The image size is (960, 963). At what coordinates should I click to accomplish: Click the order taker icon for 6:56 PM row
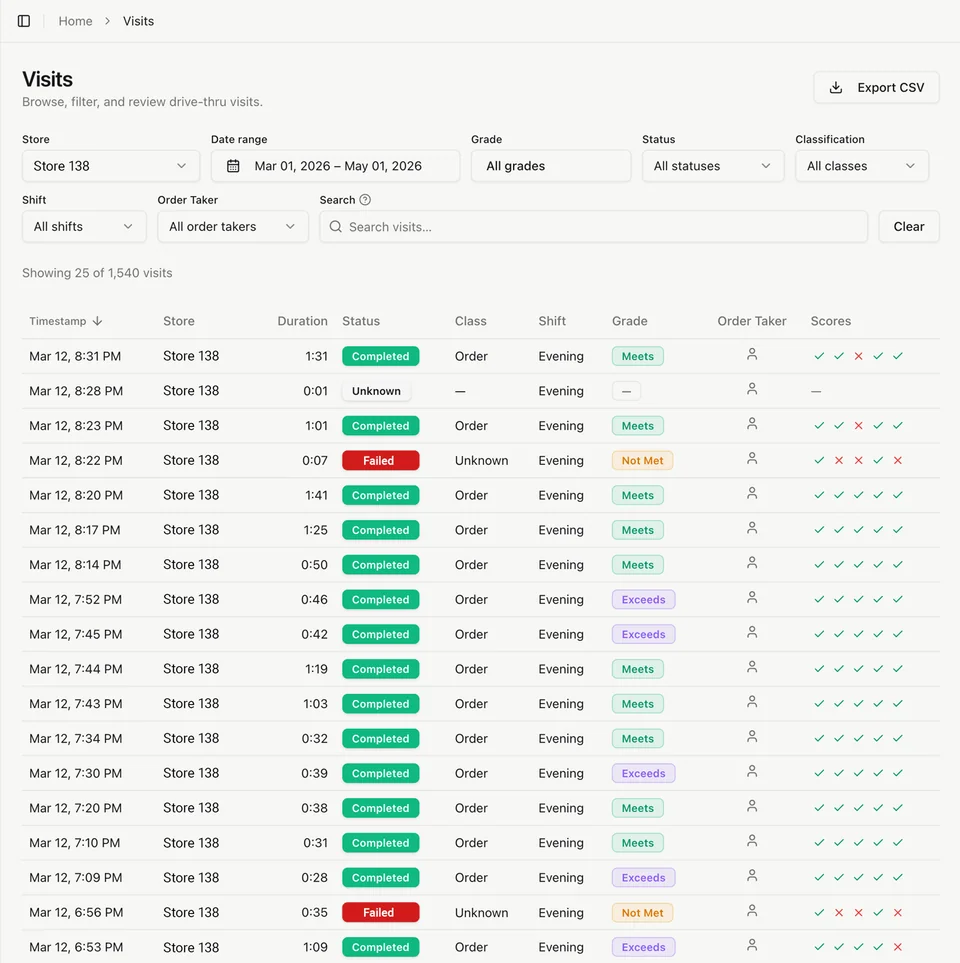[x=752, y=911]
